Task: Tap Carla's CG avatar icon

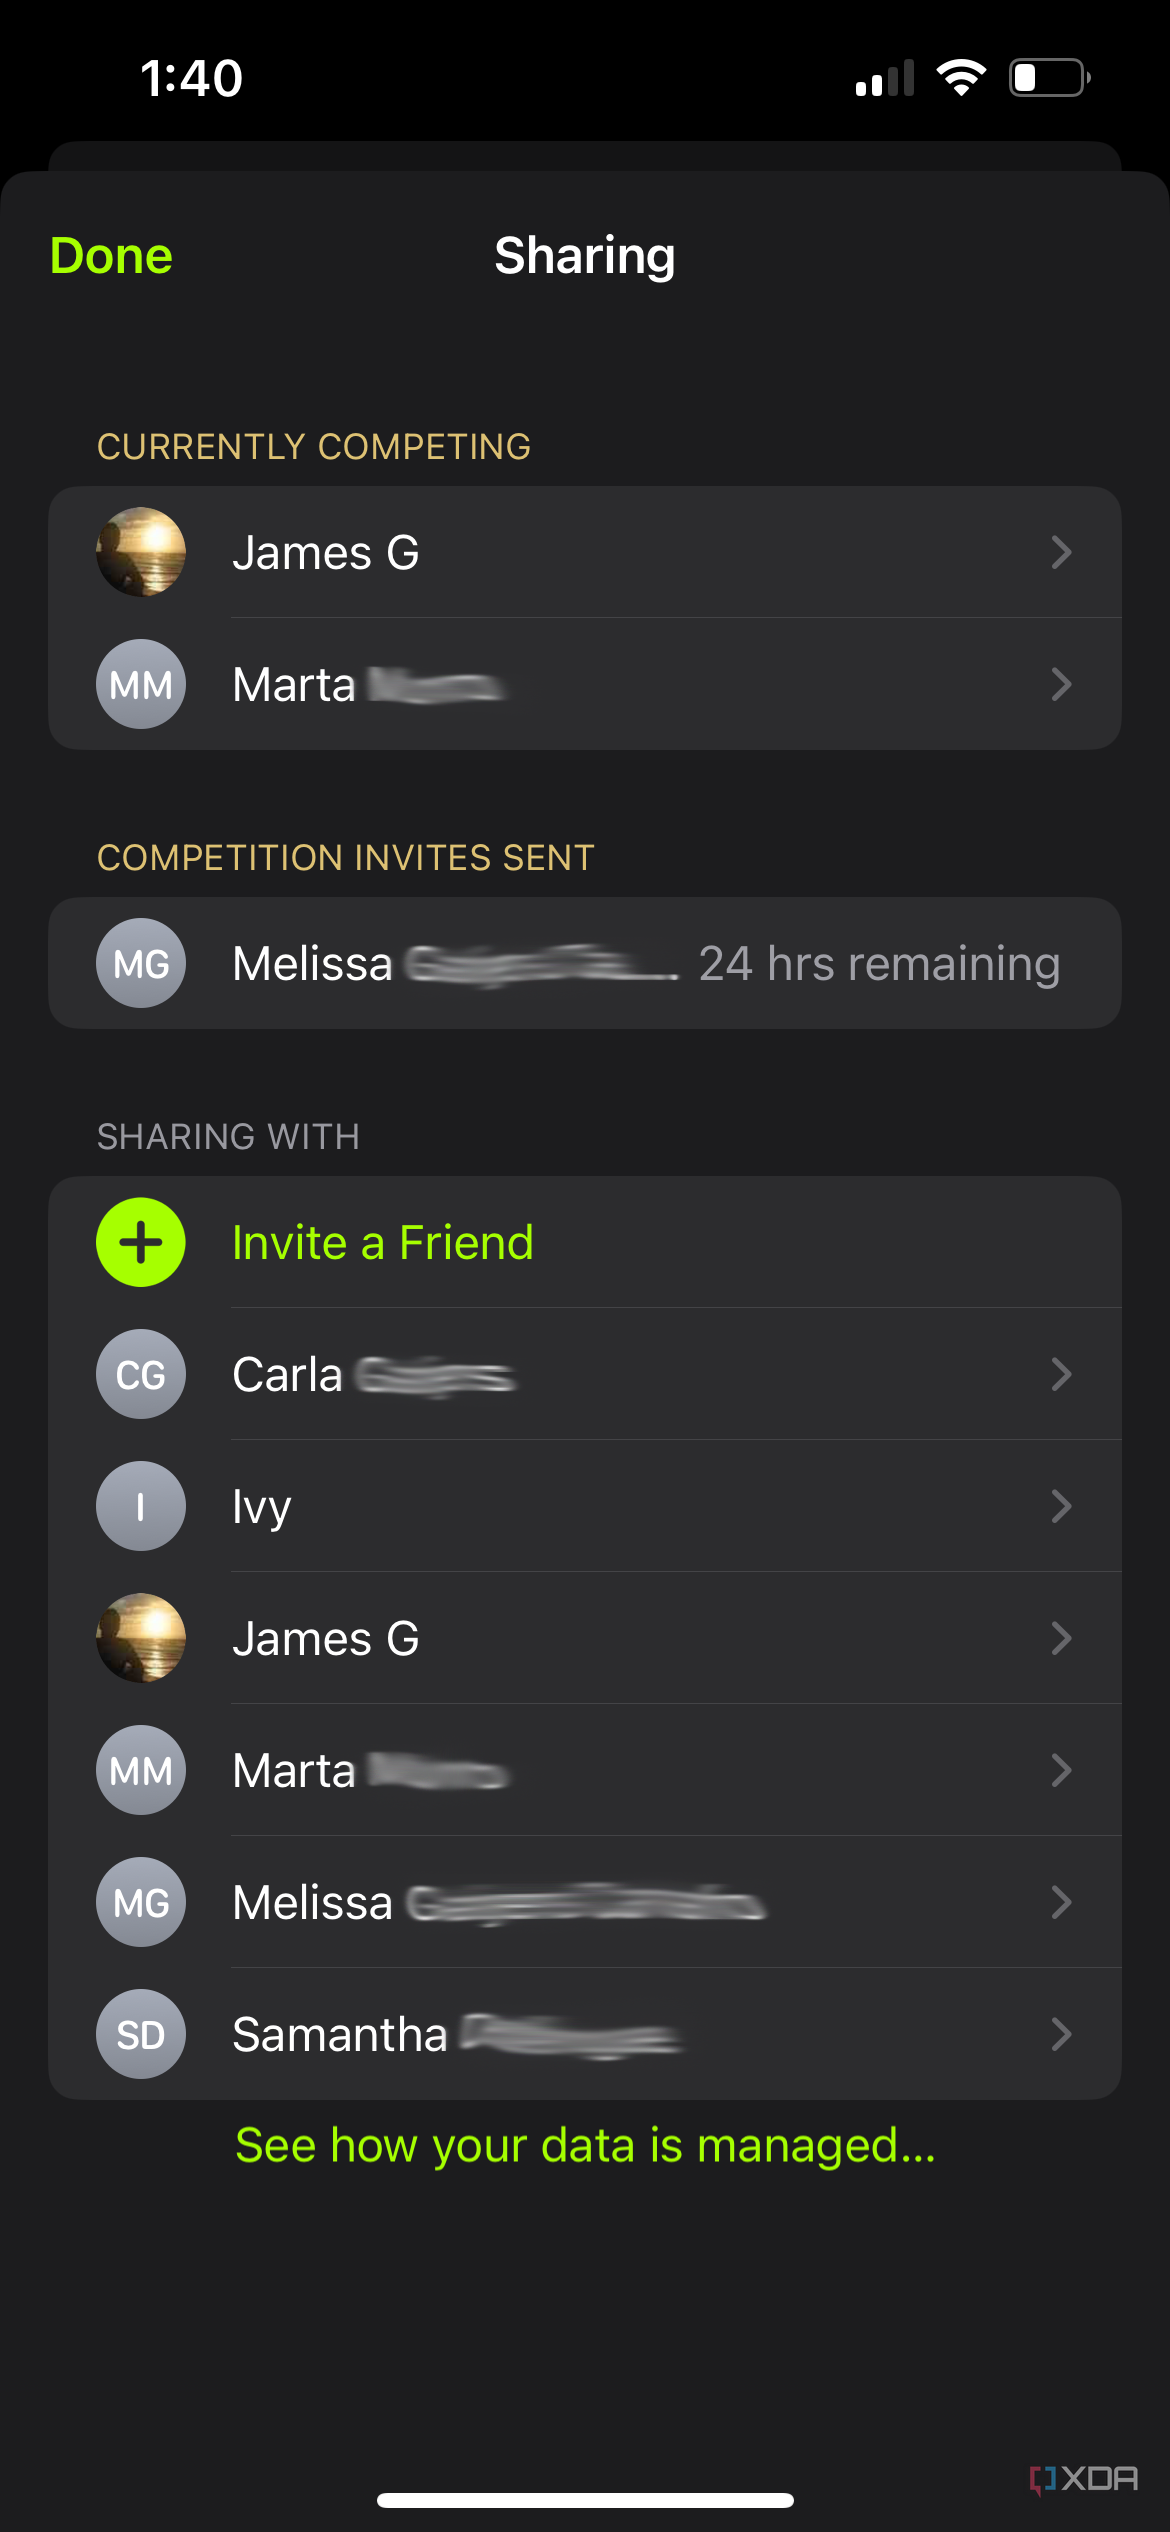Action: click(141, 1374)
